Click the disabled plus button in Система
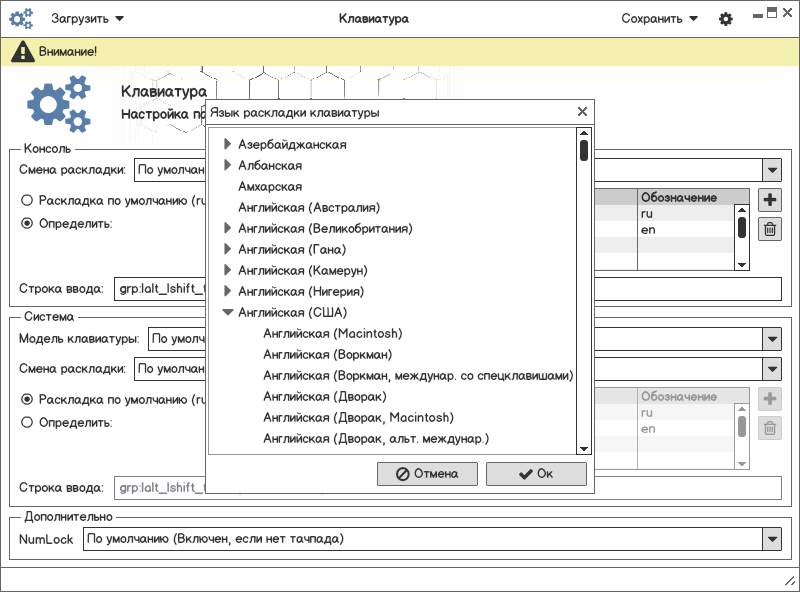The width and height of the screenshot is (800, 592). pyautogui.click(x=769, y=399)
